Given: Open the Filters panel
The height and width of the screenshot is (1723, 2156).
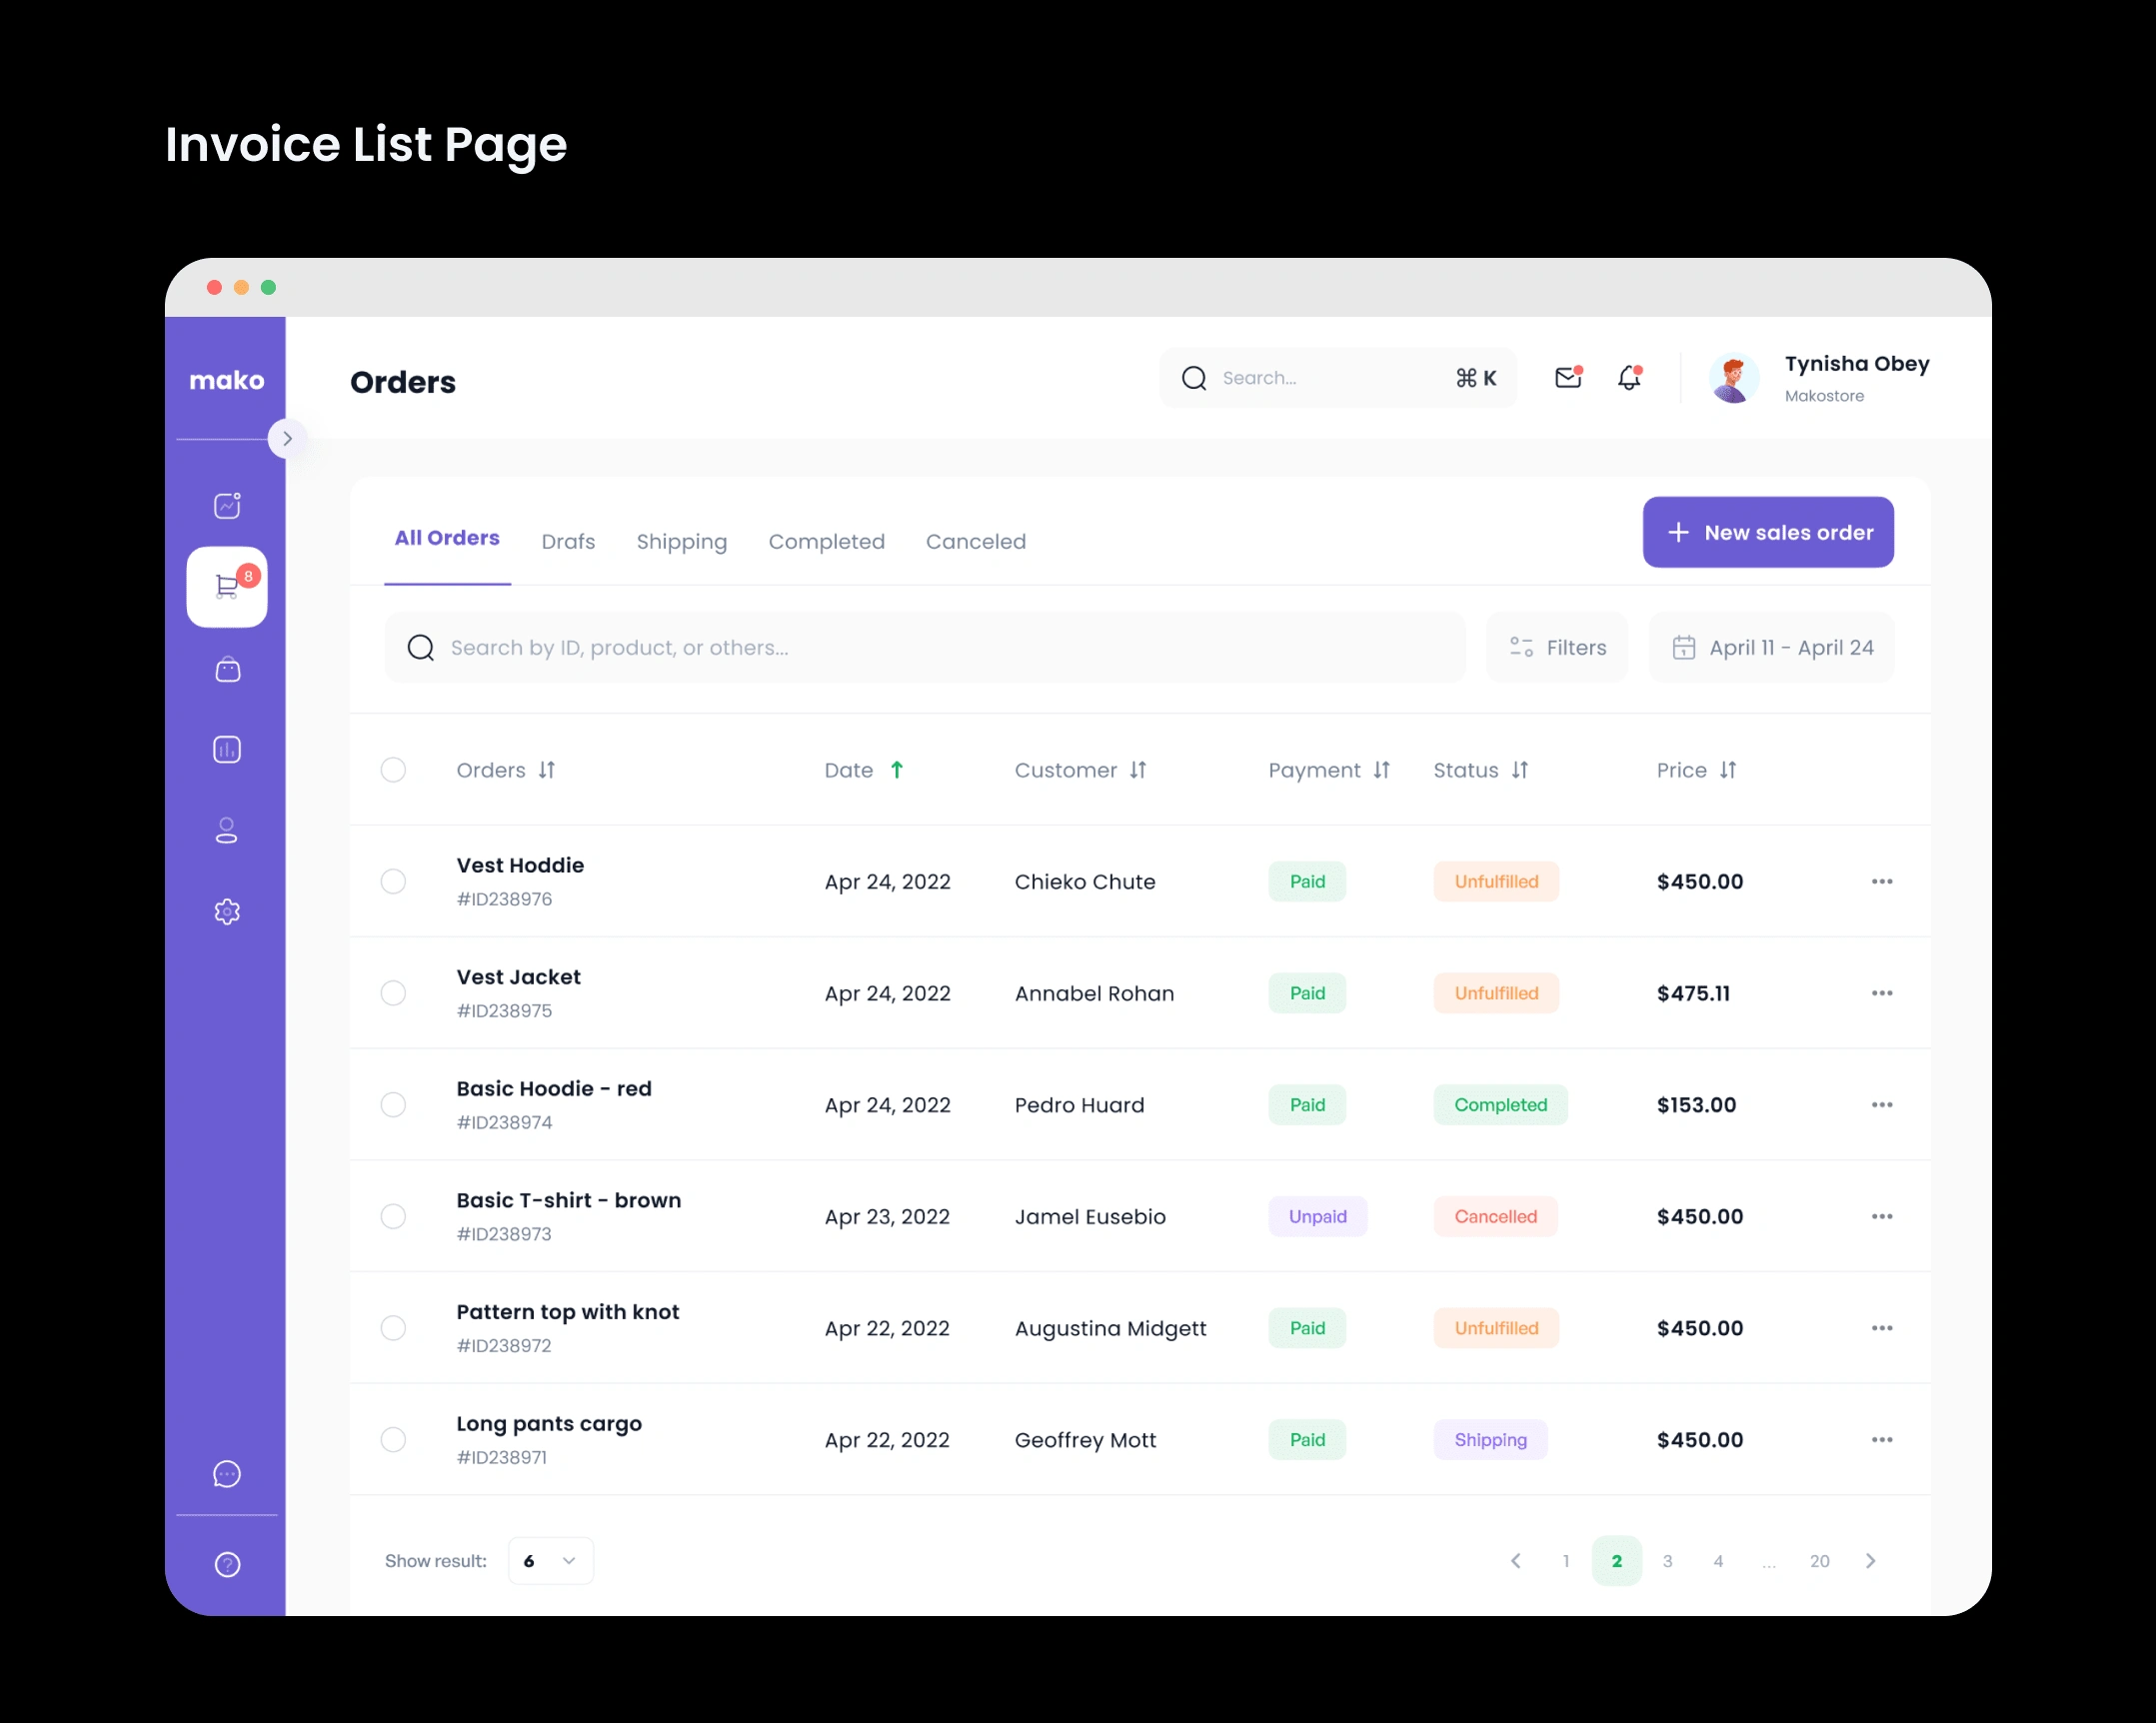Looking at the screenshot, I should (1558, 648).
